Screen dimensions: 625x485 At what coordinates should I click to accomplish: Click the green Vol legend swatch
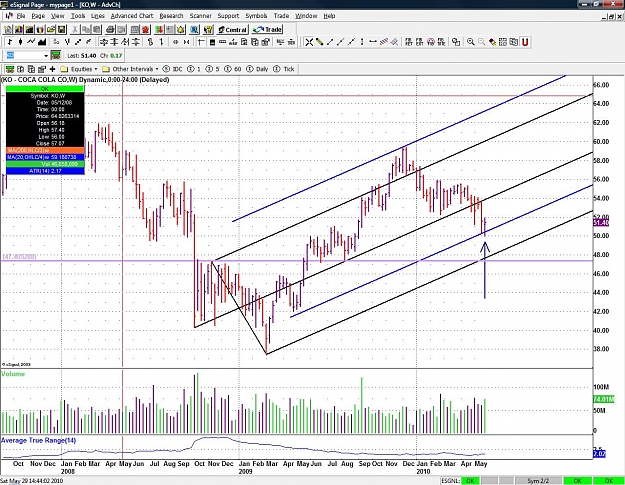[45, 164]
